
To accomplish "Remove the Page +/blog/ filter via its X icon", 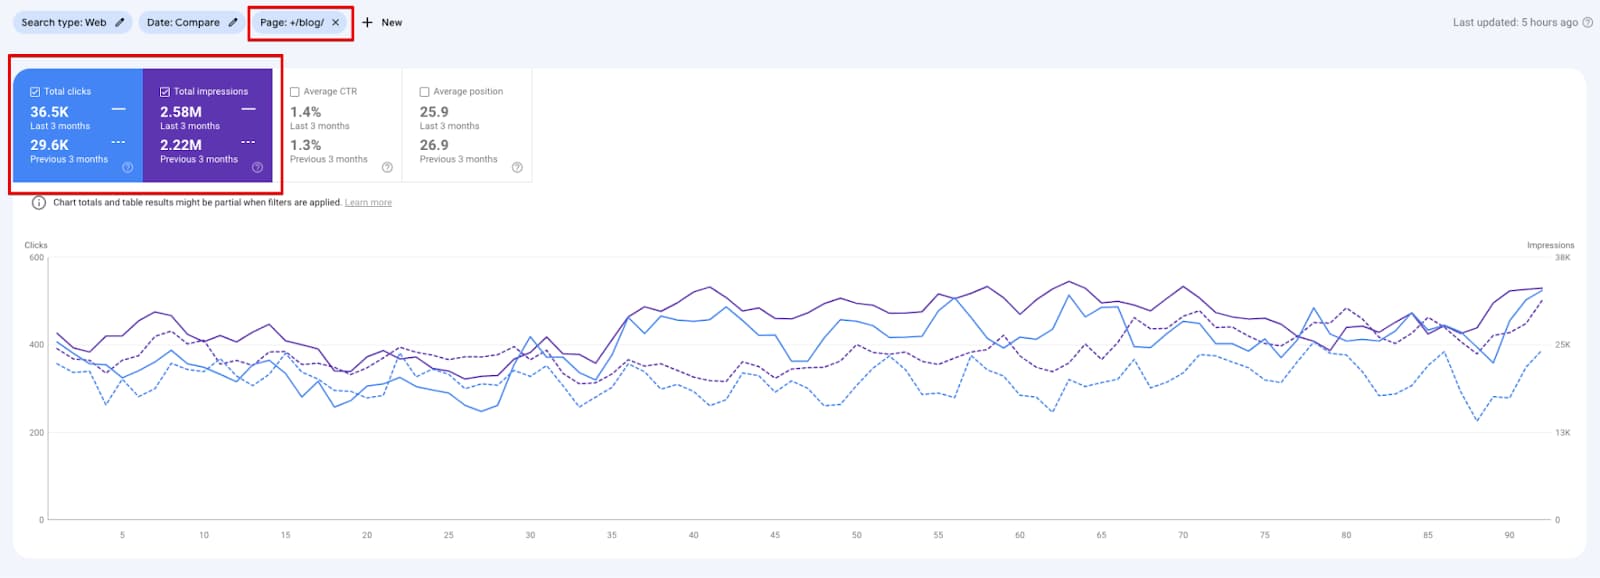I will pyautogui.click(x=335, y=22).
